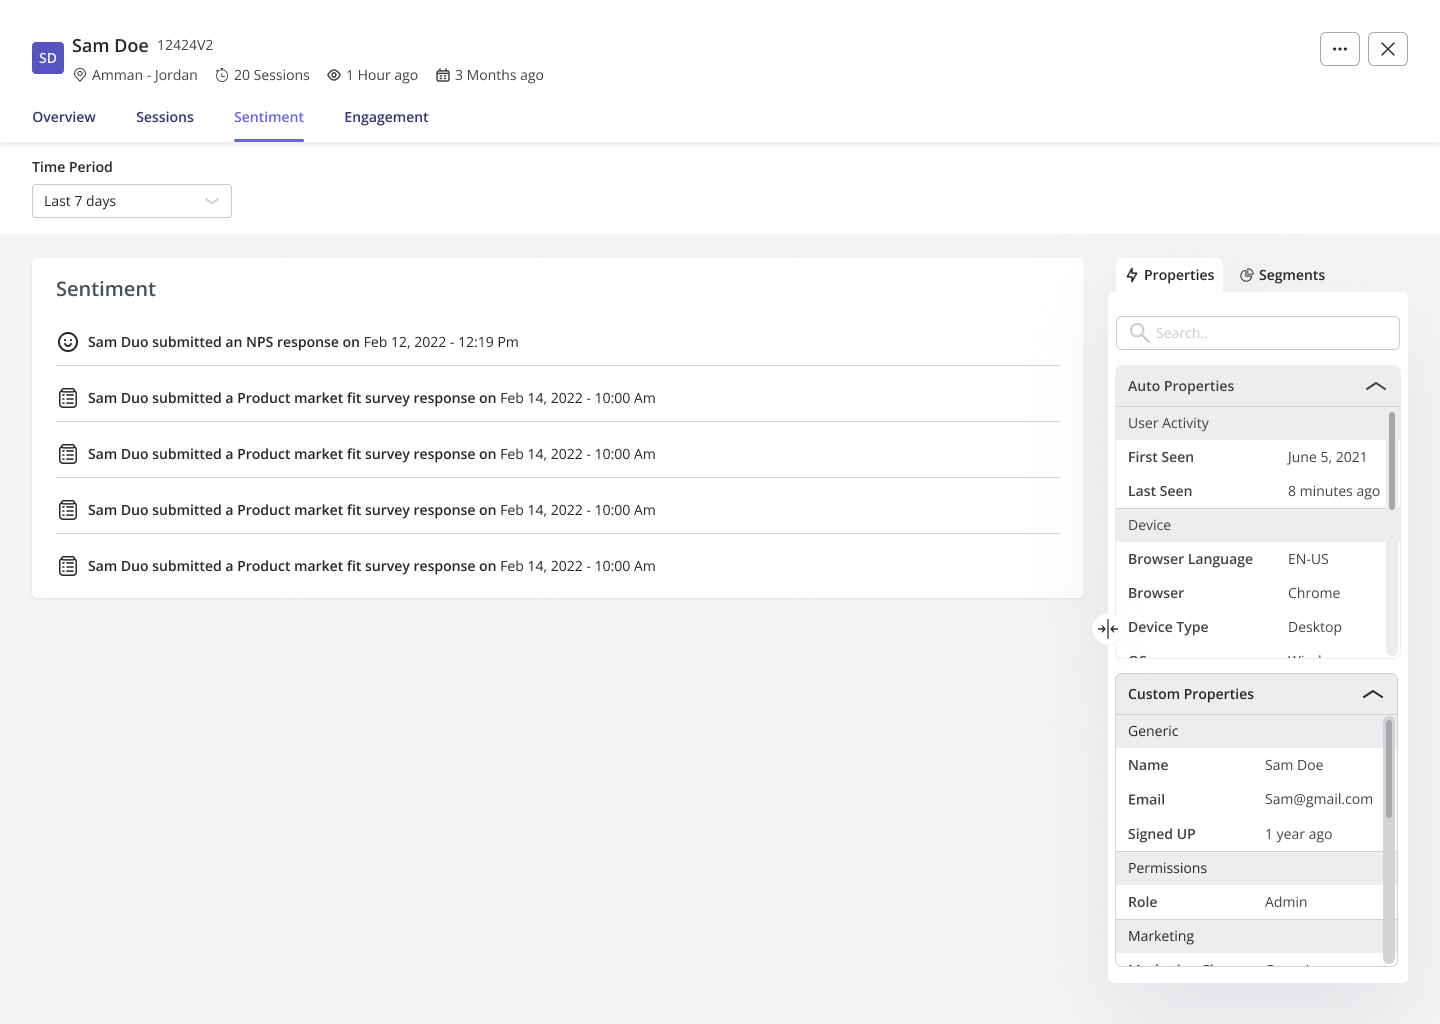Click the clipboard icon on first survey entry
This screenshot has width=1440, height=1024.
[x=67, y=397]
